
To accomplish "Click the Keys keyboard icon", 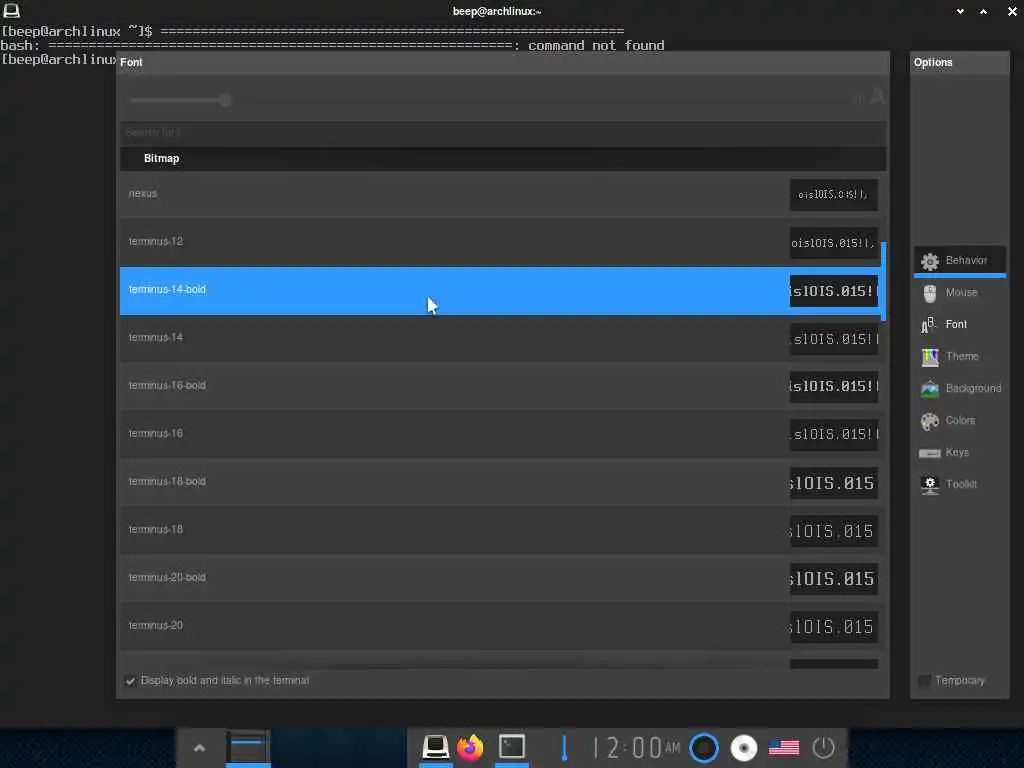I will pos(930,453).
